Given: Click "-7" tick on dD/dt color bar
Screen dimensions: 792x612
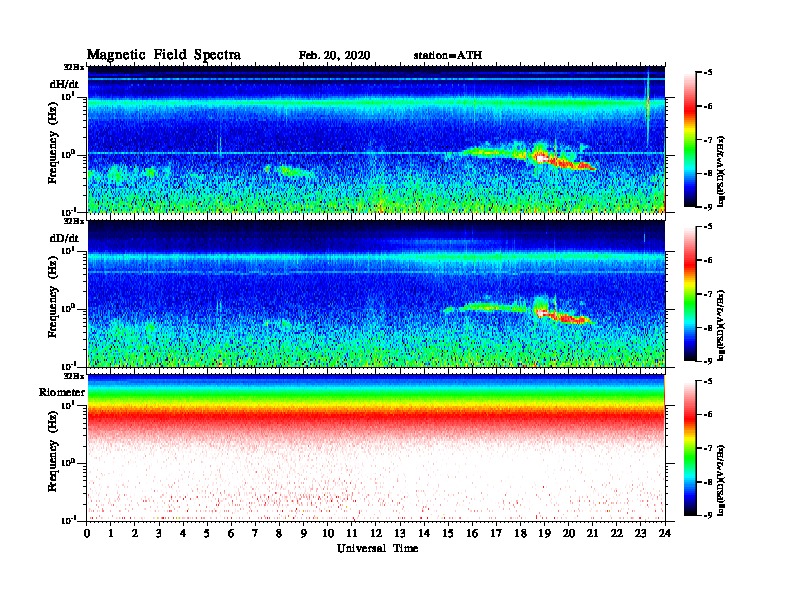Looking at the screenshot, I should coord(707,294).
